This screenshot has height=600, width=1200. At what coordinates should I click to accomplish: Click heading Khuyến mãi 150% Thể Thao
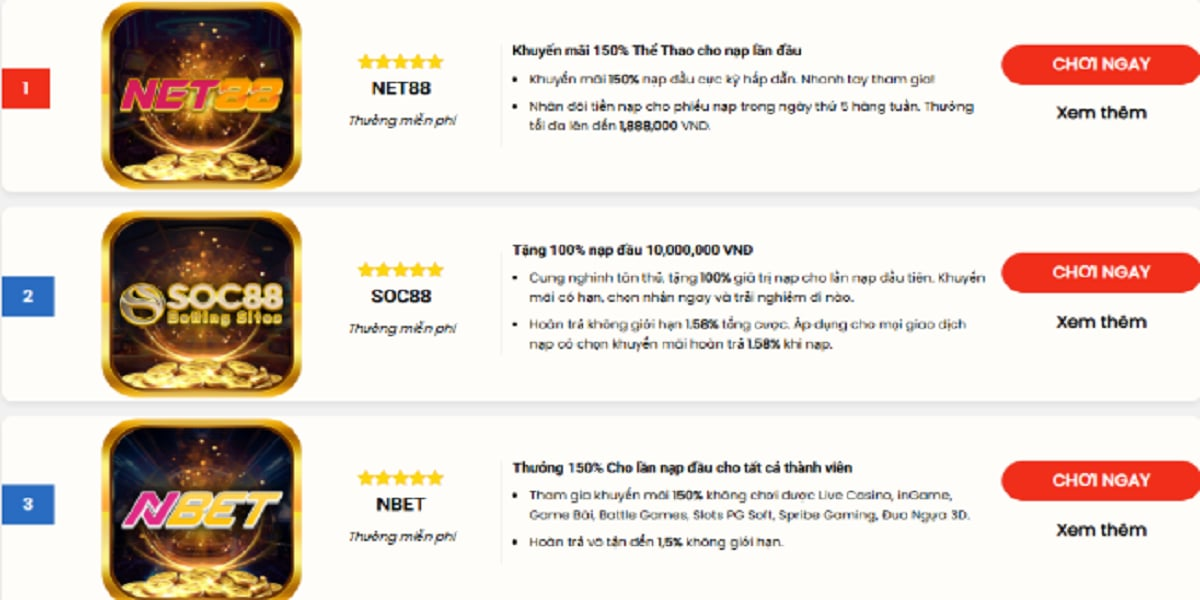[x=656, y=50]
